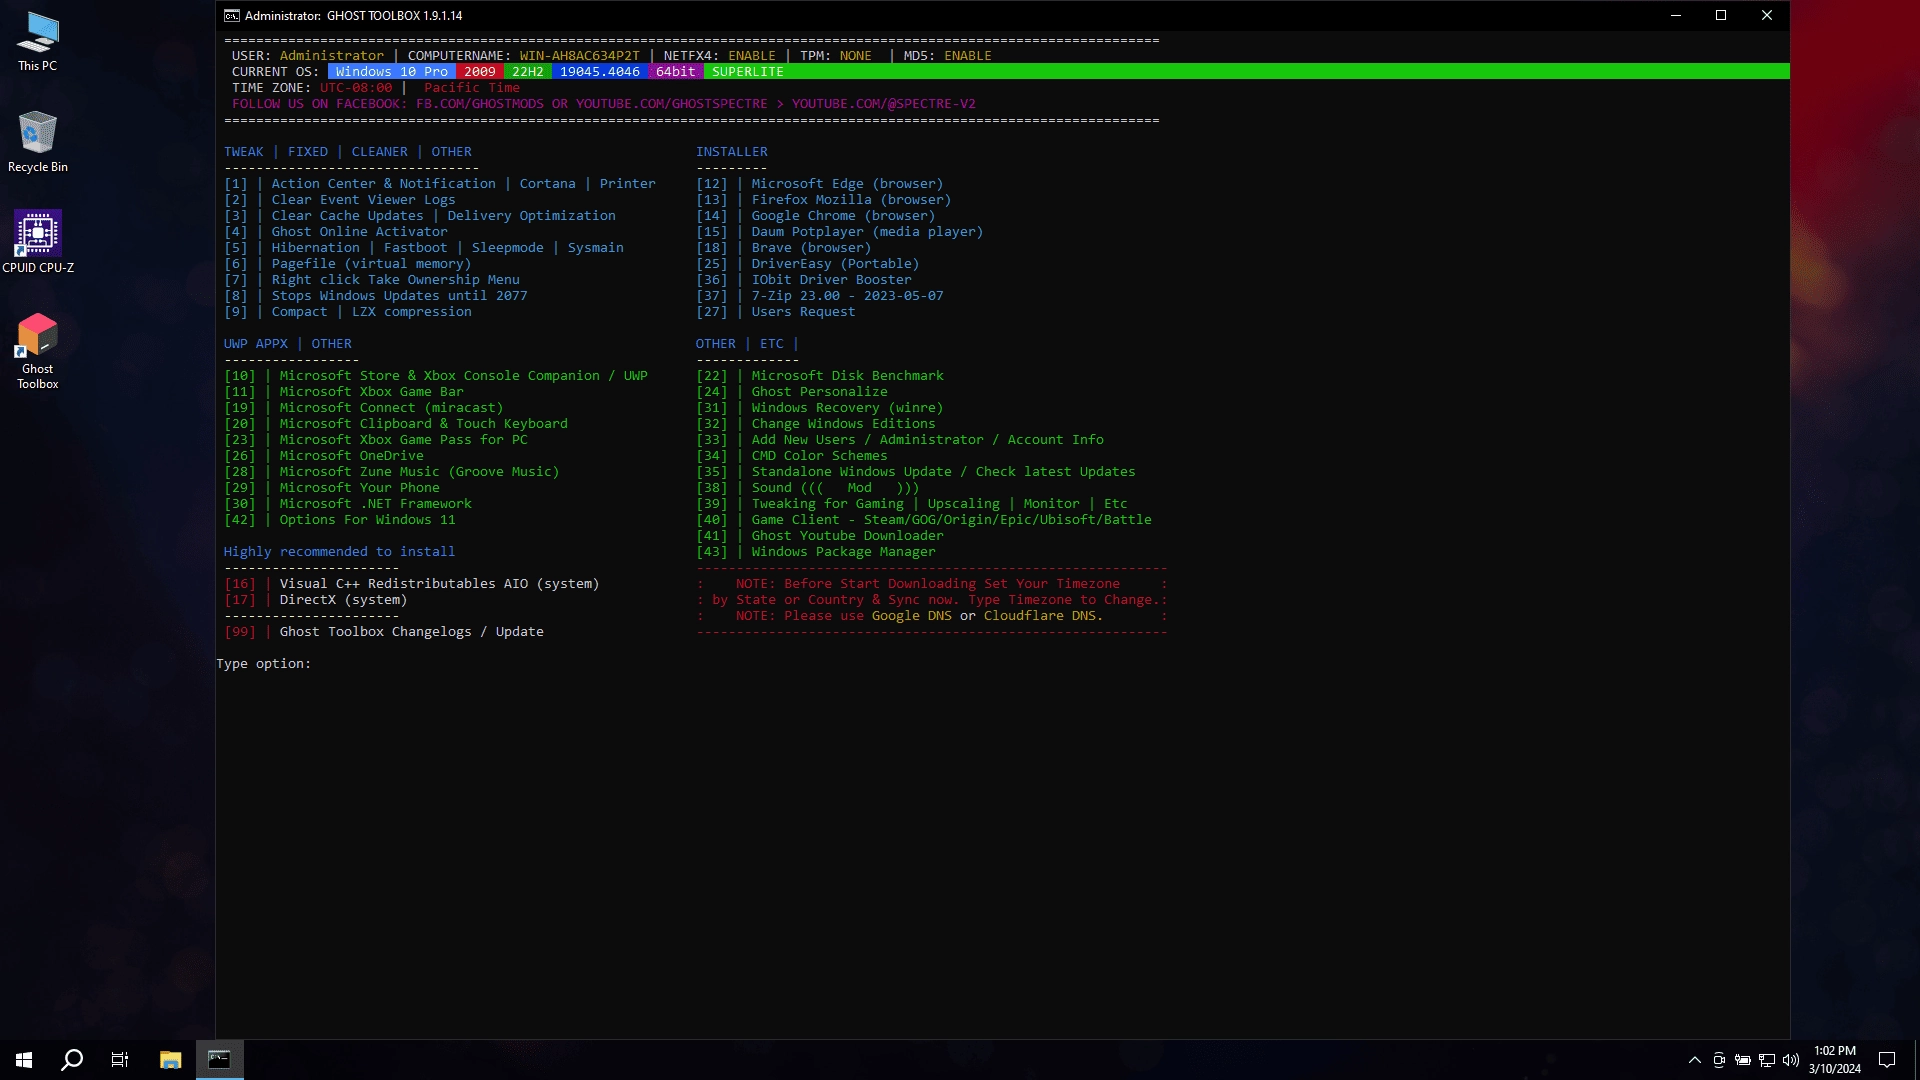This screenshot has height=1080, width=1920.
Task: Open File Explorer from the taskbar
Action: click(170, 1060)
